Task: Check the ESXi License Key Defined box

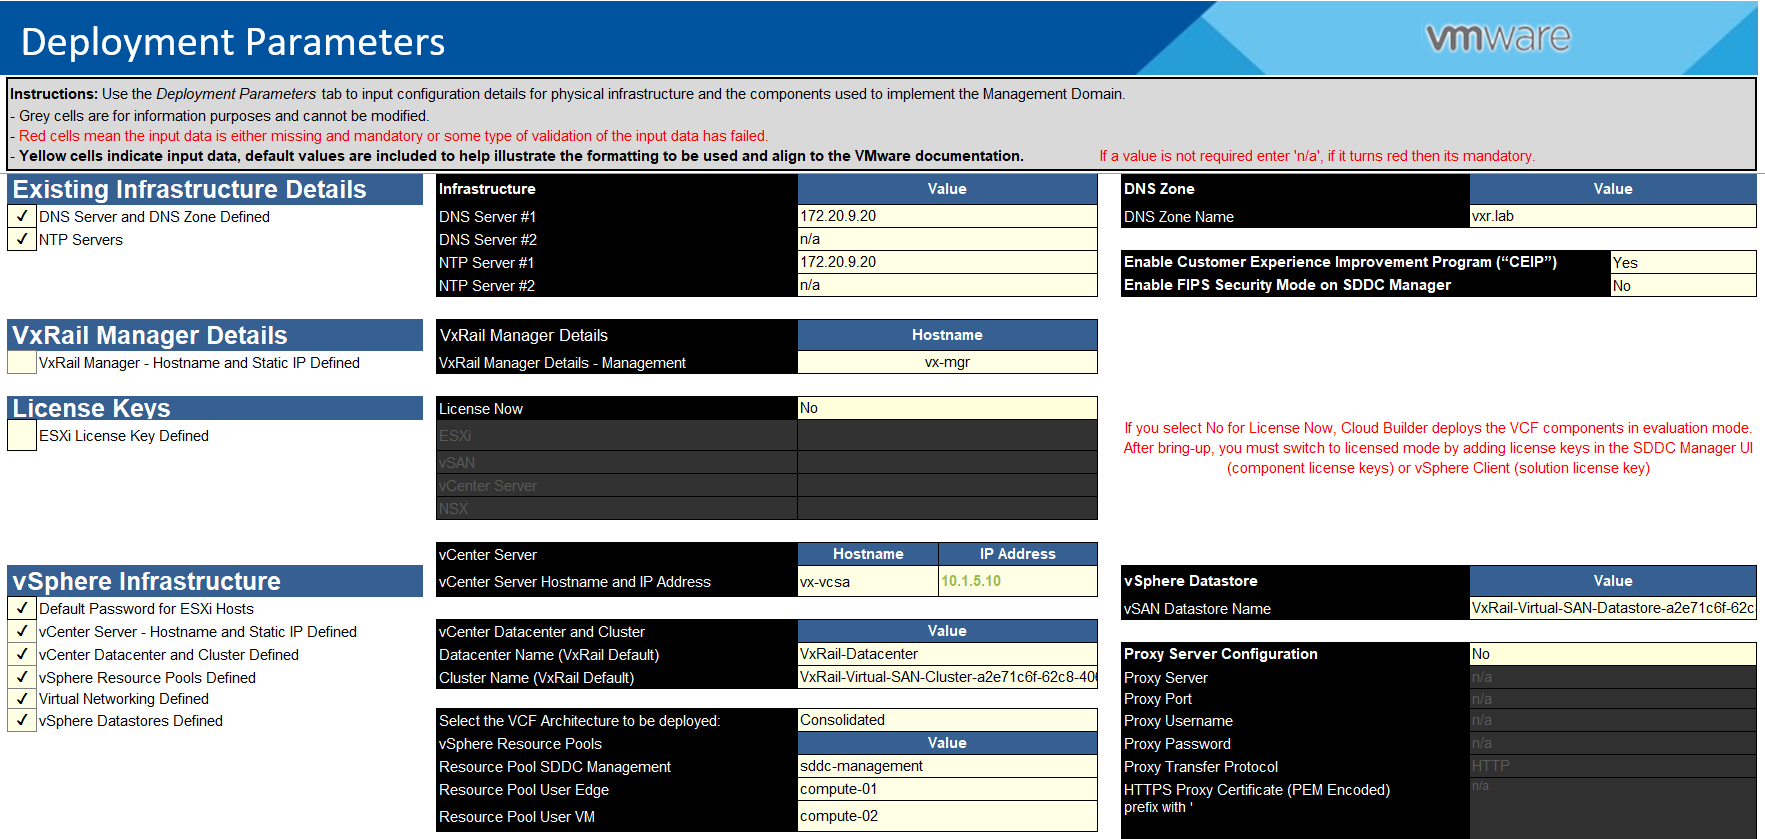Action: [22, 435]
